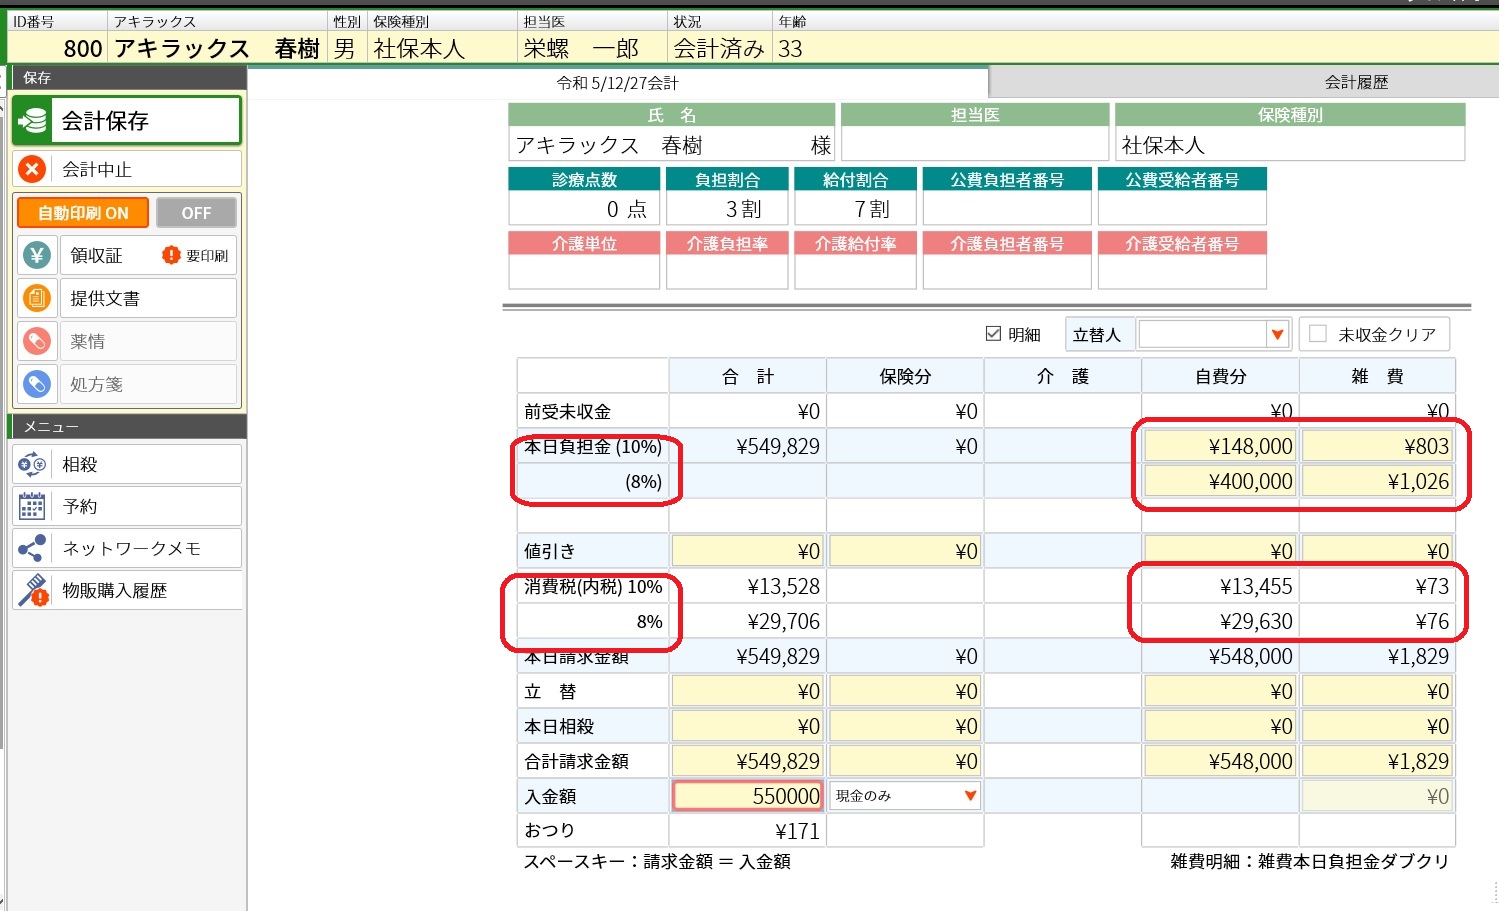Open ネットワークメモ via the share icon

pyautogui.click(x=32, y=548)
